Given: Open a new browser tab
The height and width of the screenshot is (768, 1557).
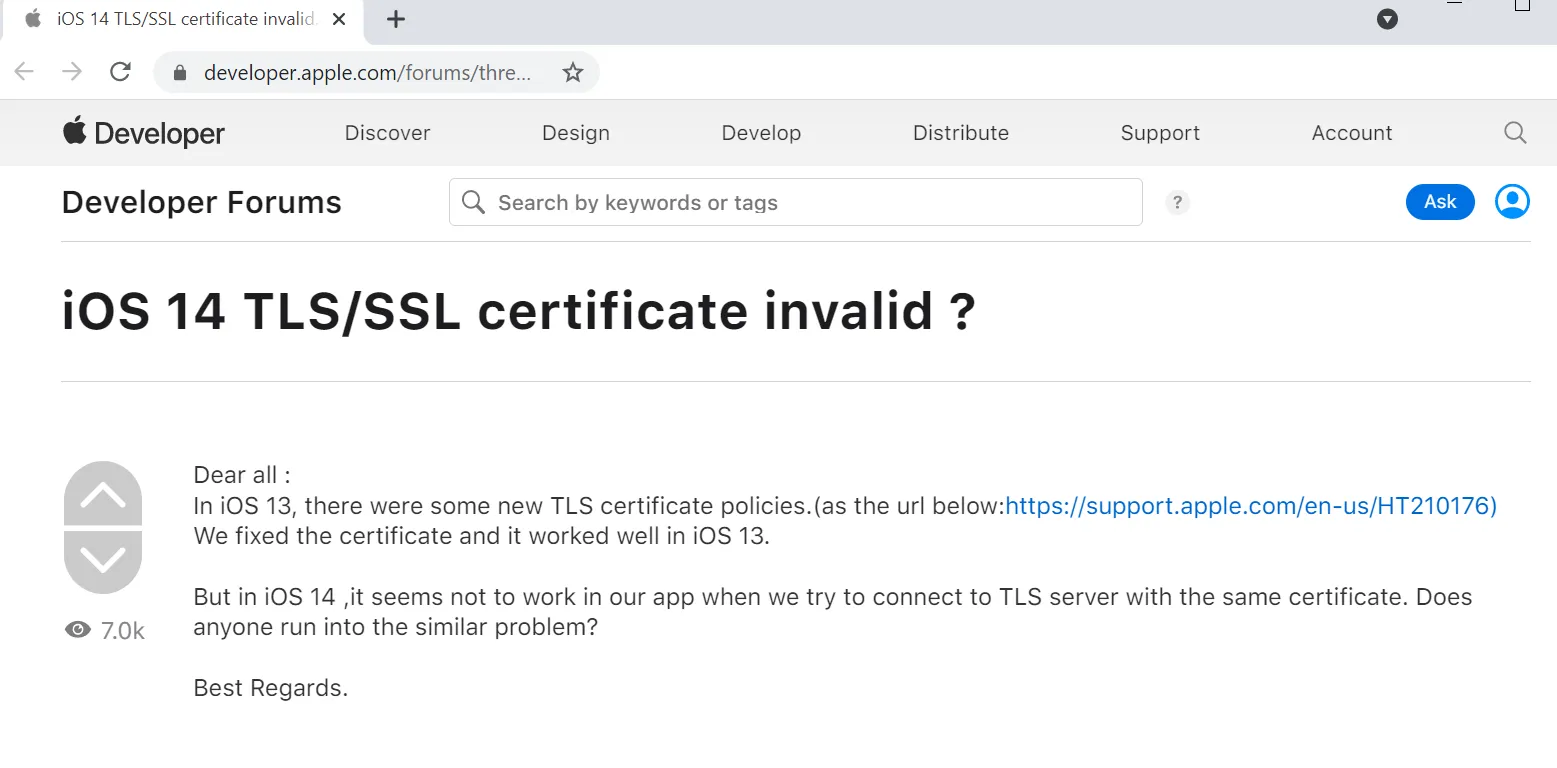Looking at the screenshot, I should pos(396,19).
